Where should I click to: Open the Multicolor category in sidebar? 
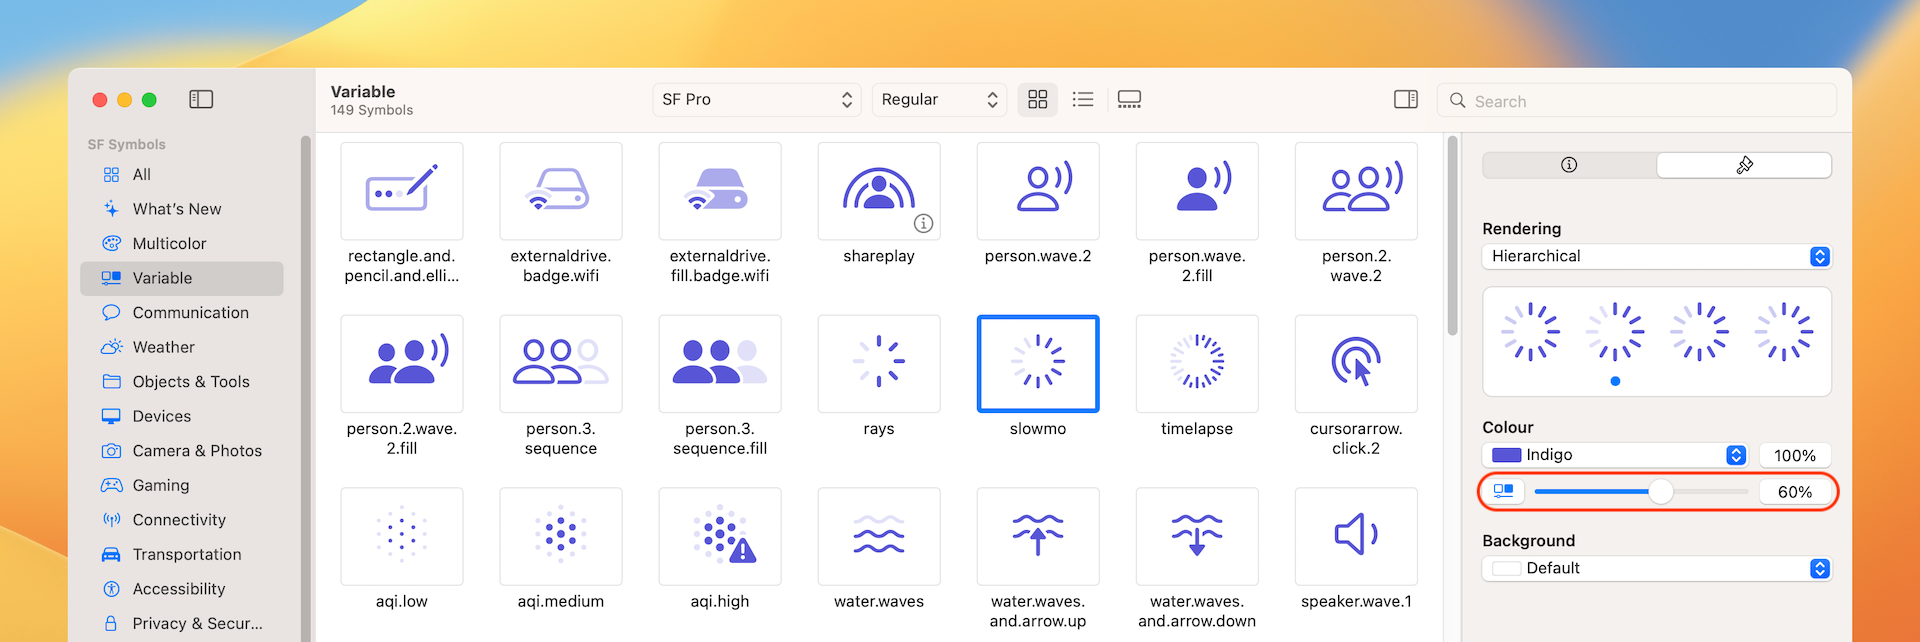point(169,243)
